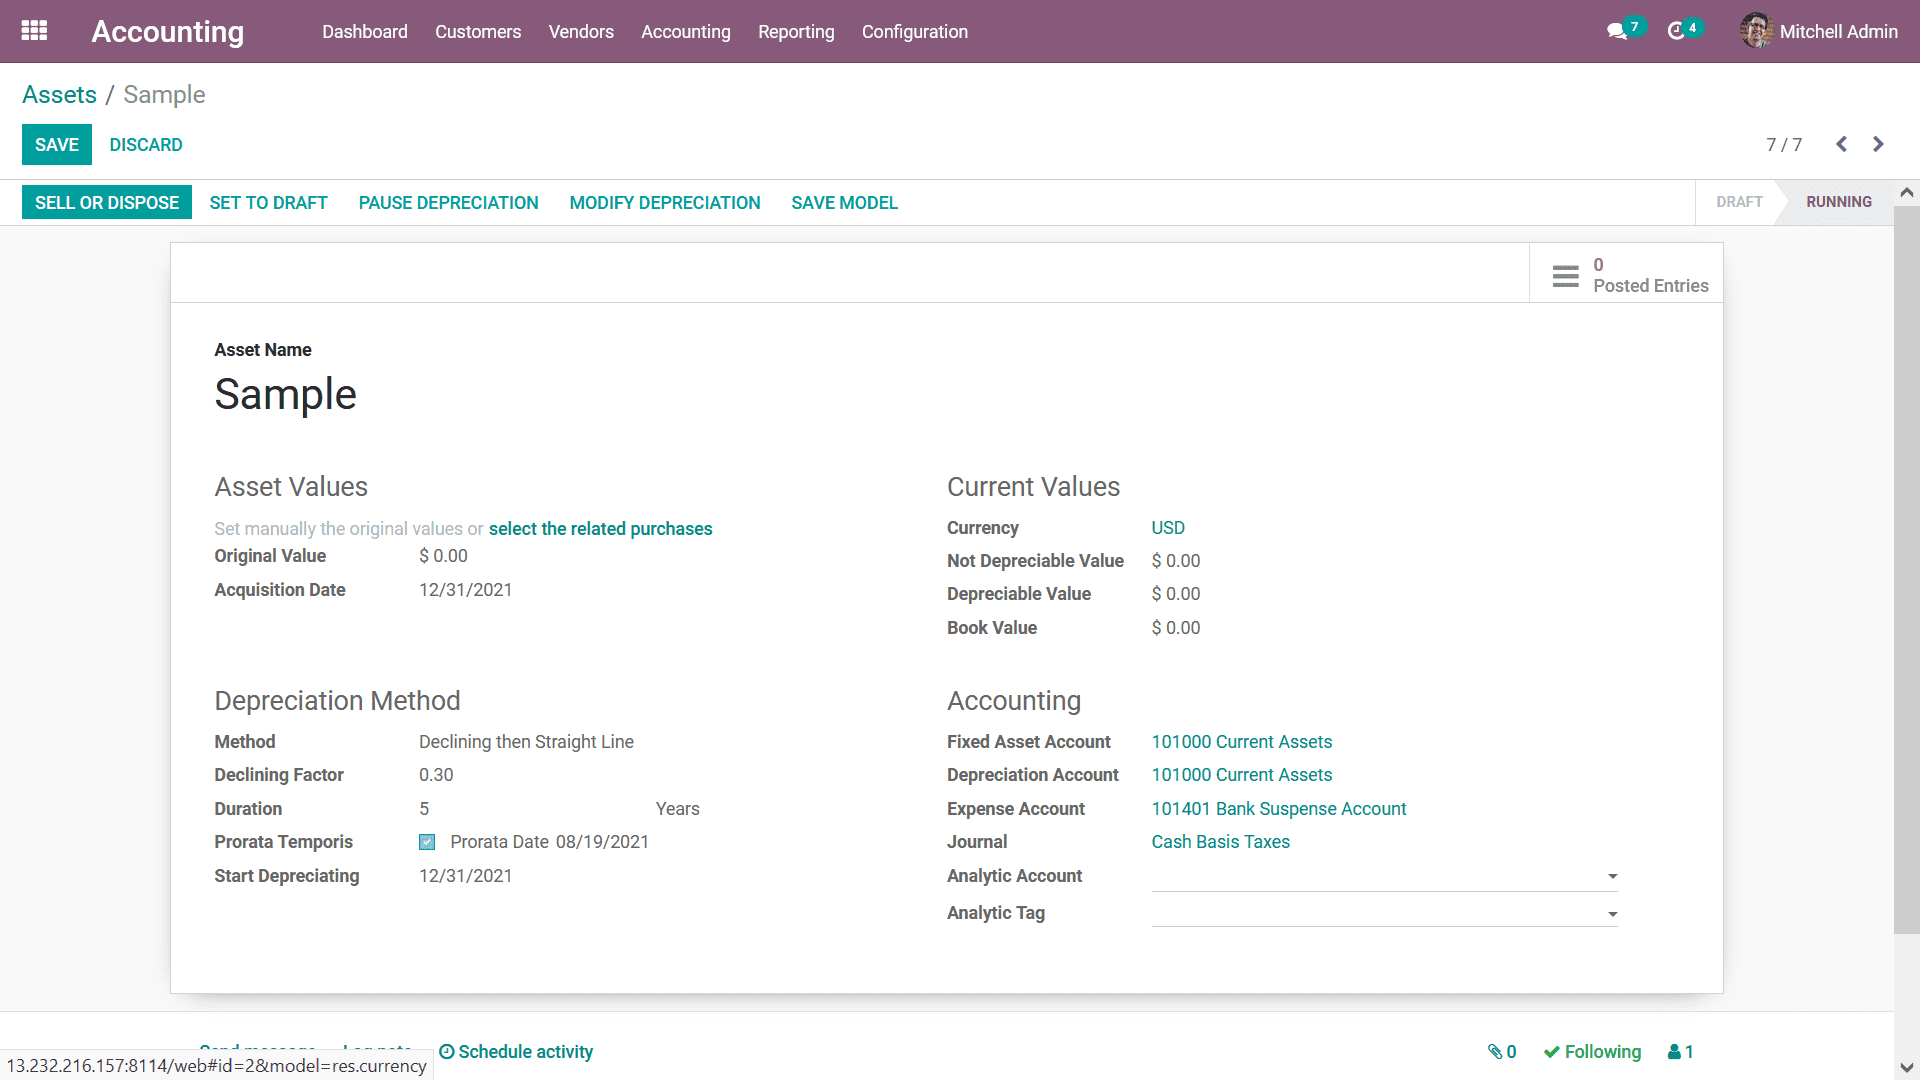Image resolution: width=1920 pixels, height=1080 pixels.
Task: Open the Dashboard menu
Action: click(x=364, y=31)
